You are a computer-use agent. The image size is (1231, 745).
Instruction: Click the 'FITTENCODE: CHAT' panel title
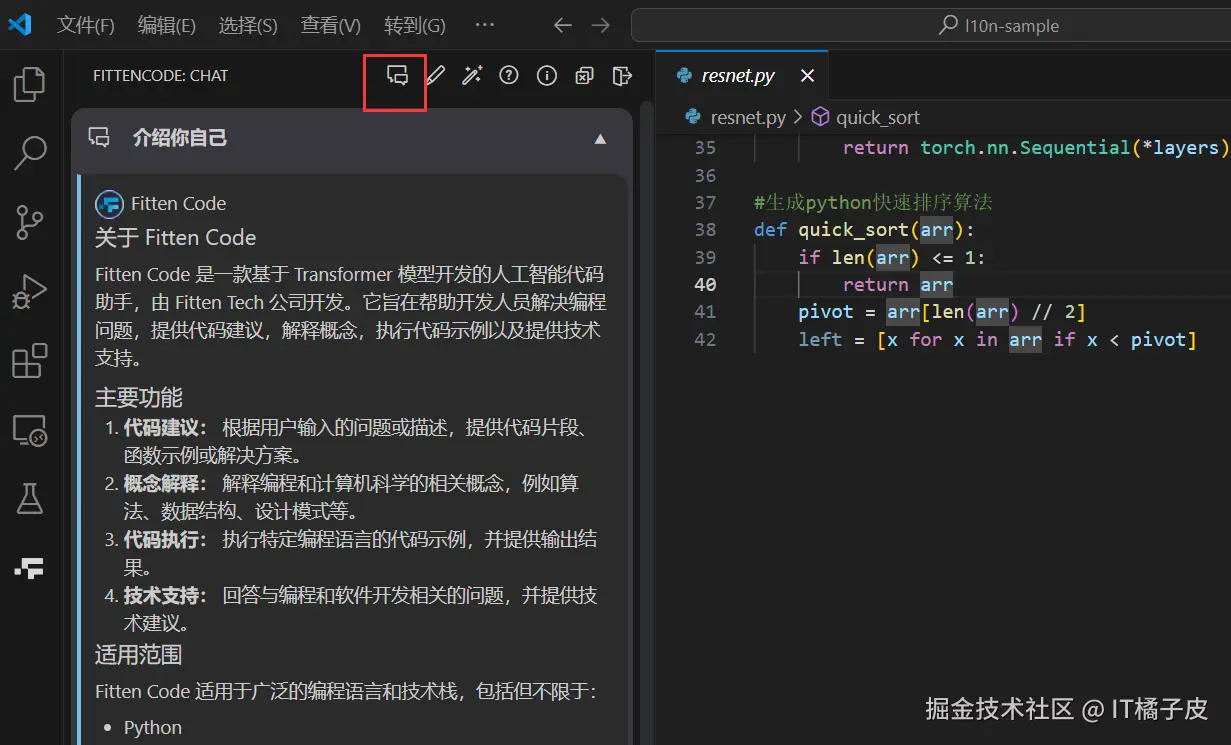pyautogui.click(x=160, y=76)
